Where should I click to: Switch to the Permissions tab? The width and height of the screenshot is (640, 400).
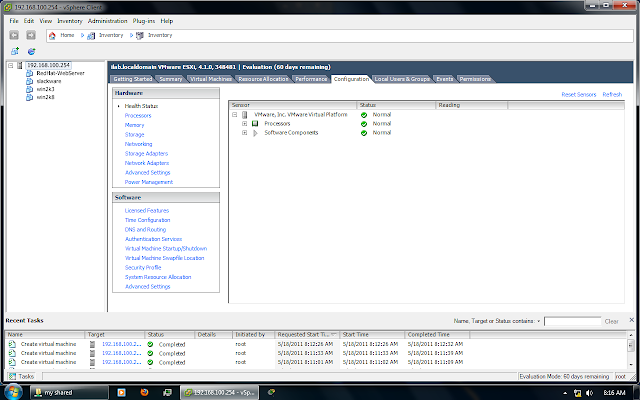click(475, 79)
